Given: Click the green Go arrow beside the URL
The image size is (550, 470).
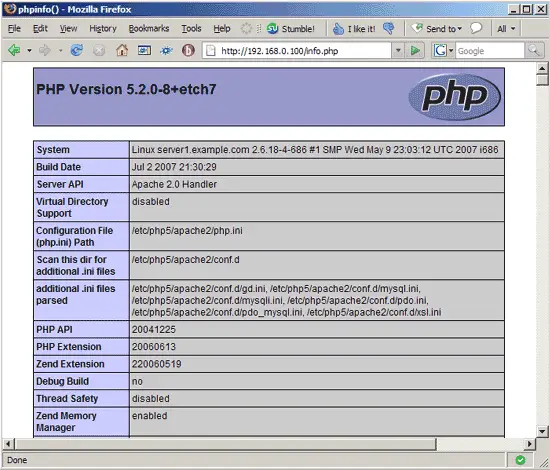Looking at the screenshot, I should point(415,51).
